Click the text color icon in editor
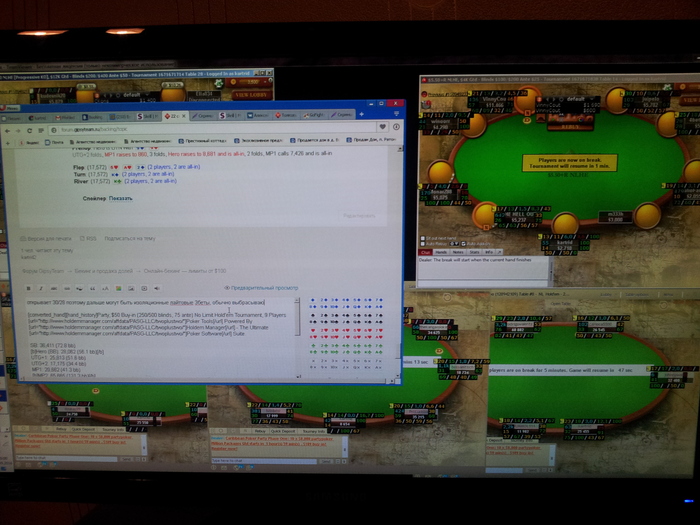This screenshot has width=700, height=525. tap(118, 288)
